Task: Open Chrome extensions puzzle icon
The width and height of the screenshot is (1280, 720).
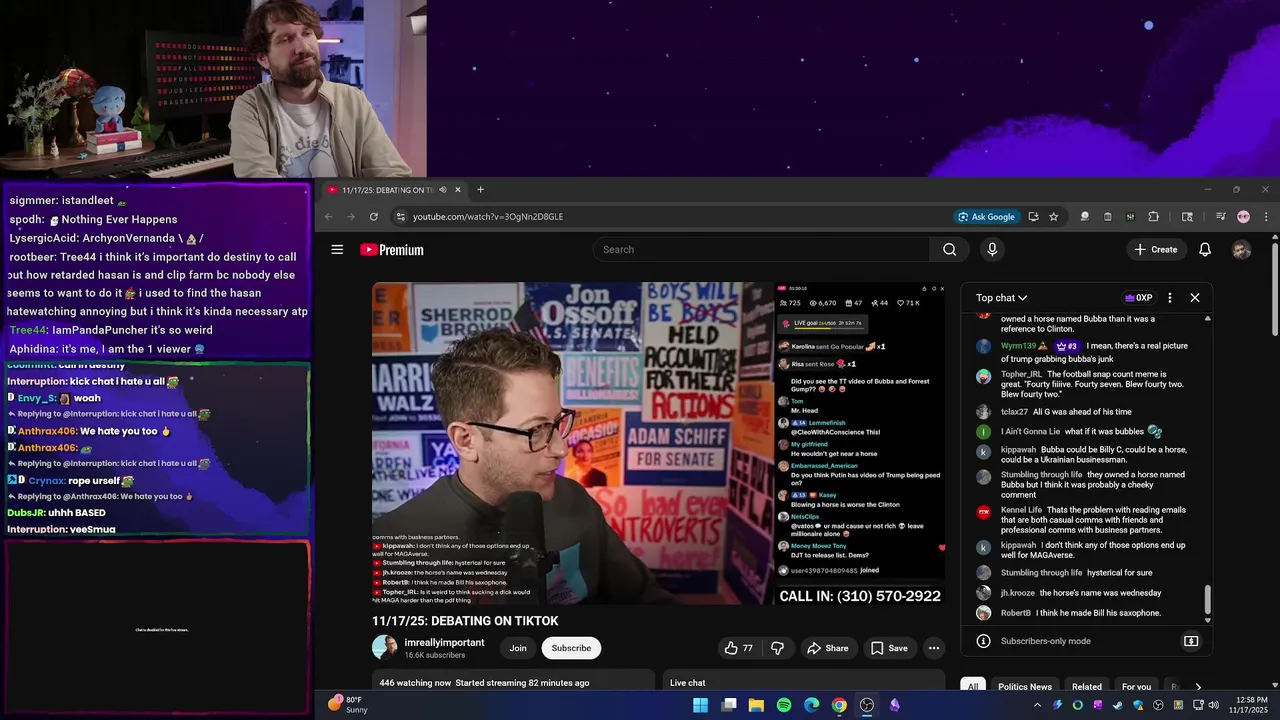Action: click(x=1153, y=217)
